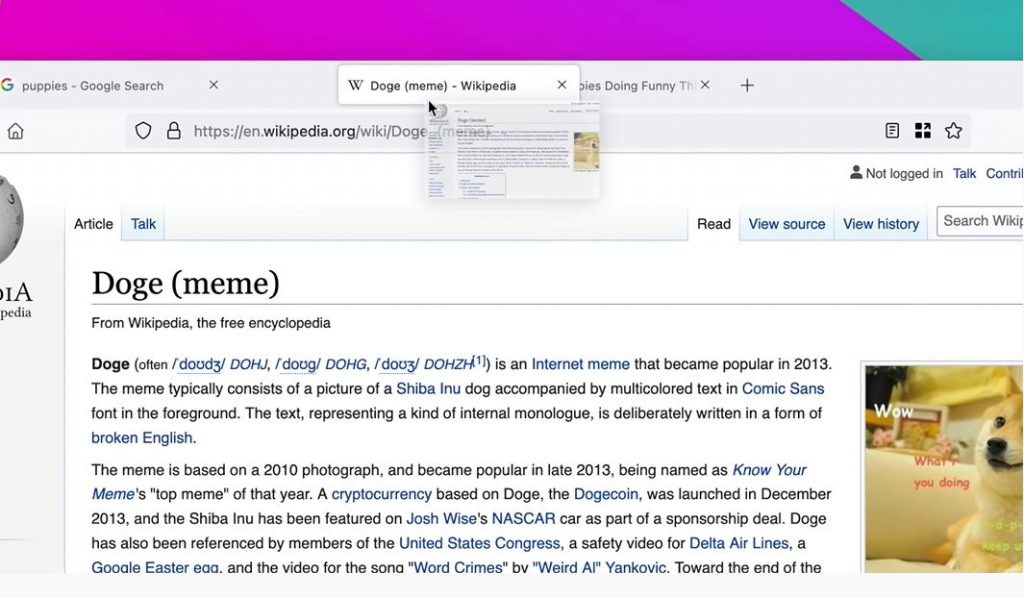The height and width of the screenshot is (598, 1024).
Task: Click the QR code grid icon in address bar
Action: point(923,131)
